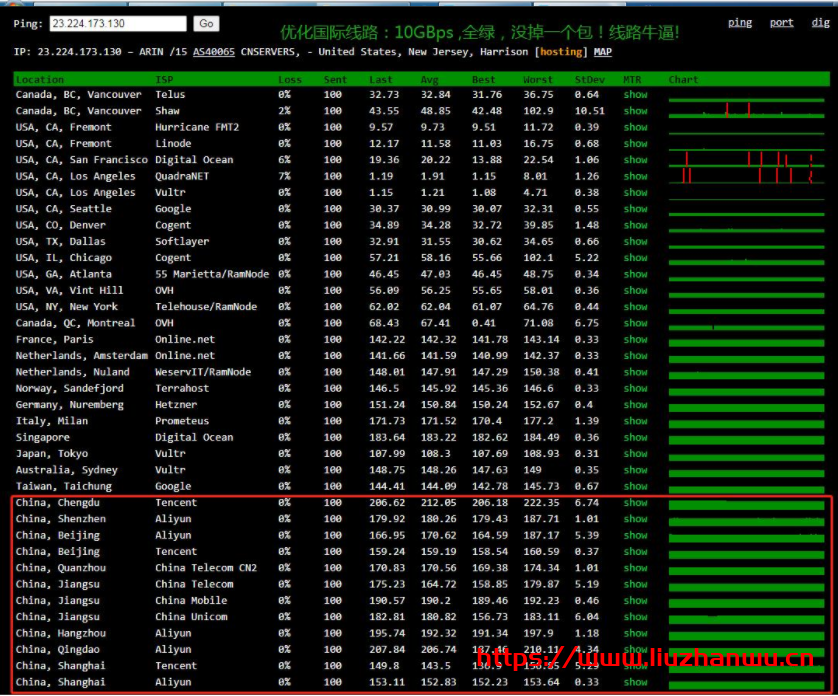The height and width of the screenshot is (696, 838).
Task: Show MTR for Japan, Tokyo Vultr
Action: [x=635, y=454]
